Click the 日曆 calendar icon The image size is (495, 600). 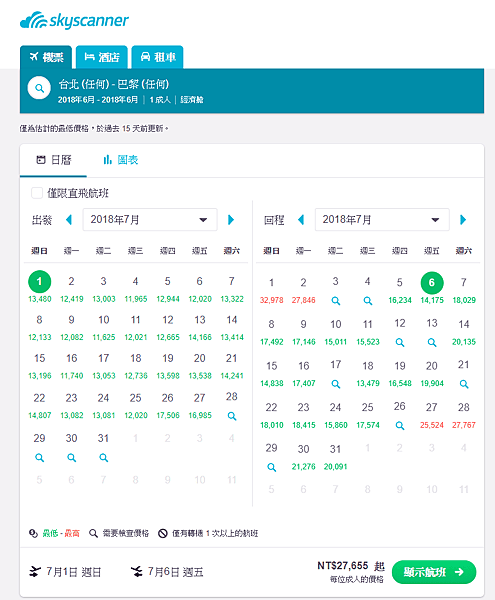point(41,160)
